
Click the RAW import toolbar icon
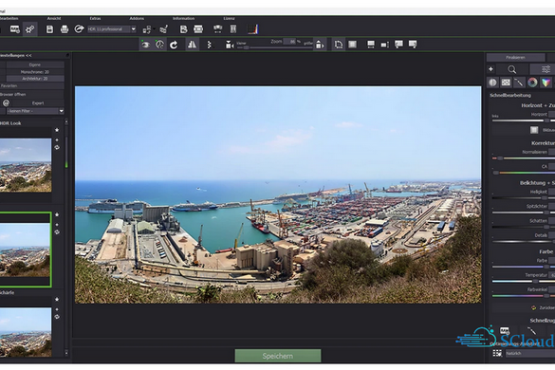(15, 29)
